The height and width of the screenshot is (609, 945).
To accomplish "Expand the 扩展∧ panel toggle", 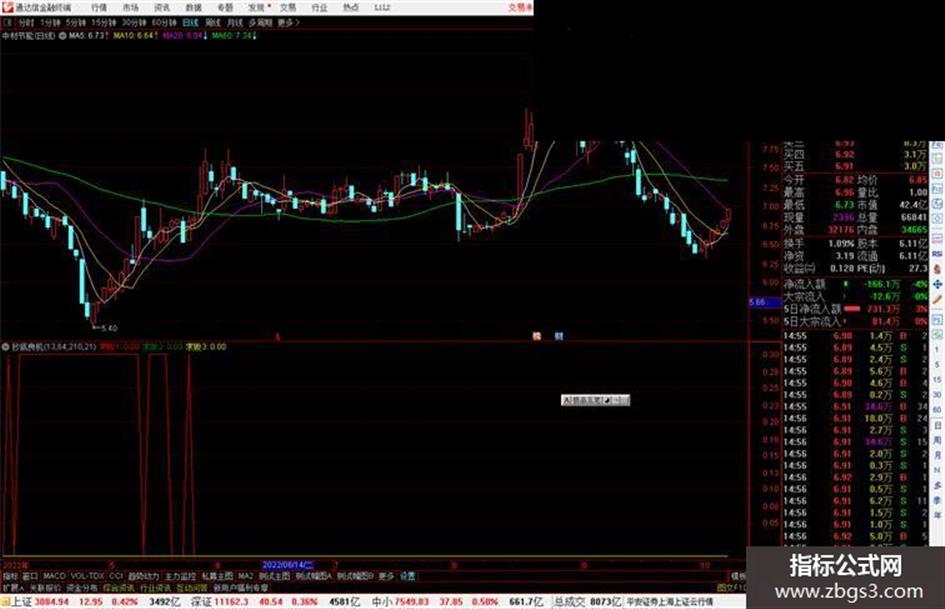I will [x=13, y=587].
